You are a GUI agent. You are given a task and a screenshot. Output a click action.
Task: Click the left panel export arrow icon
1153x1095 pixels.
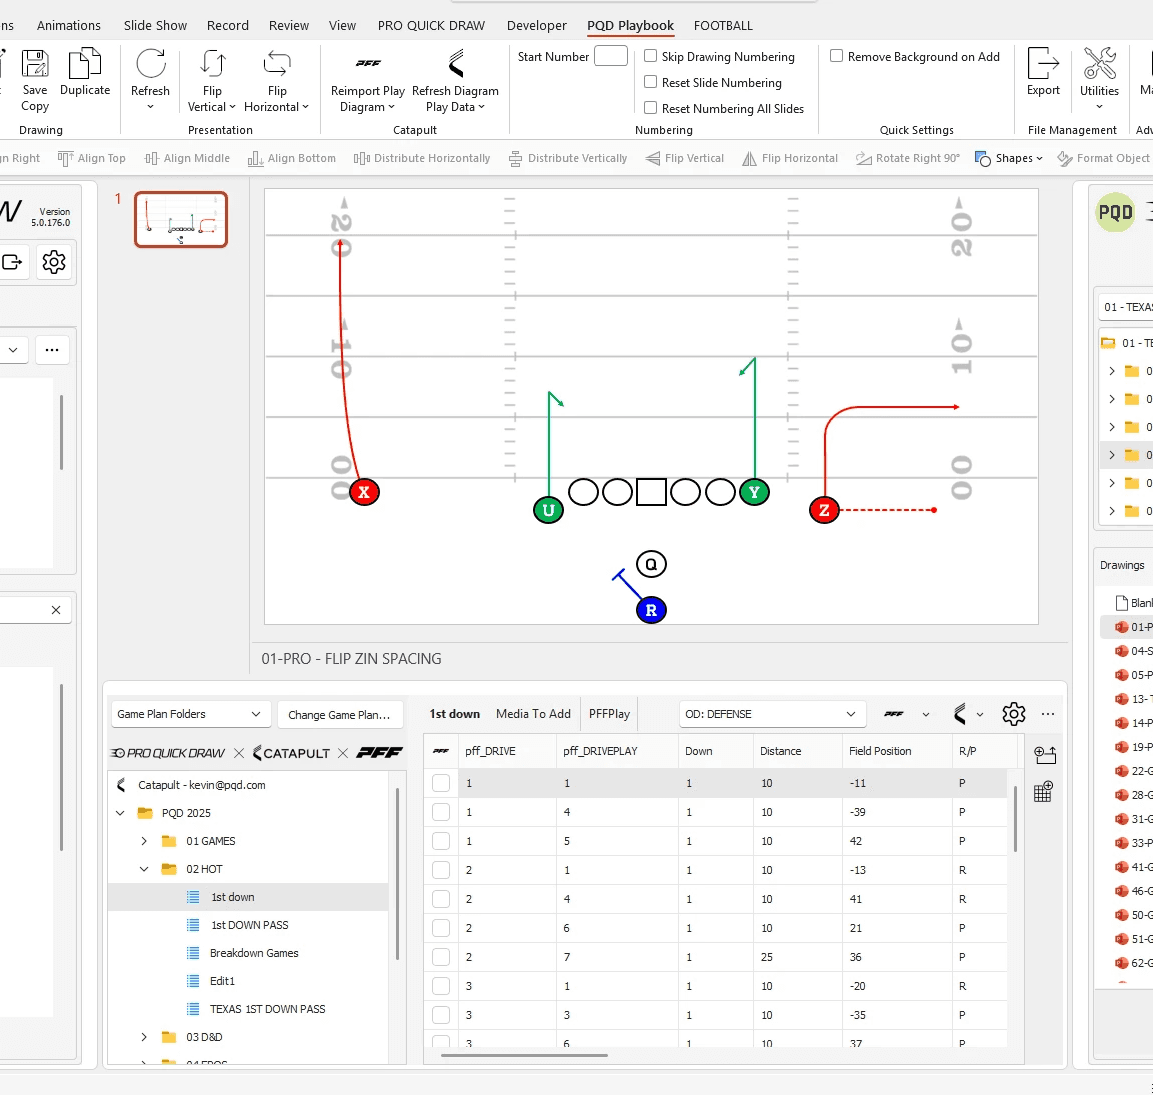pyautogui.click(x=12, y=262)
